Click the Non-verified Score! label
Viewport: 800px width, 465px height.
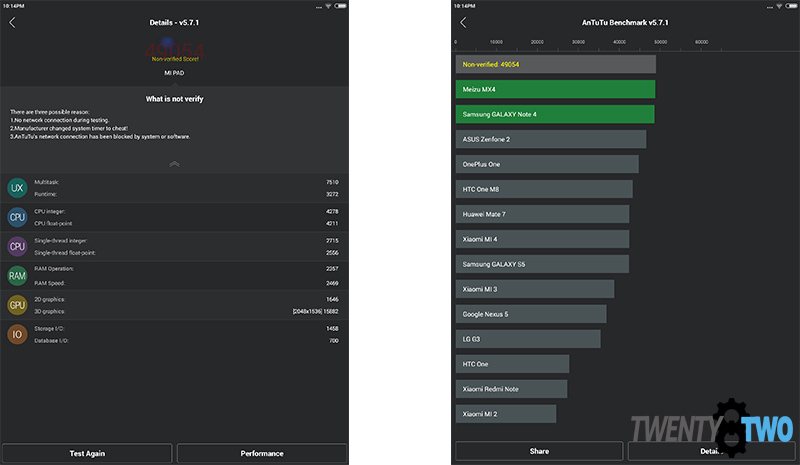175,59
